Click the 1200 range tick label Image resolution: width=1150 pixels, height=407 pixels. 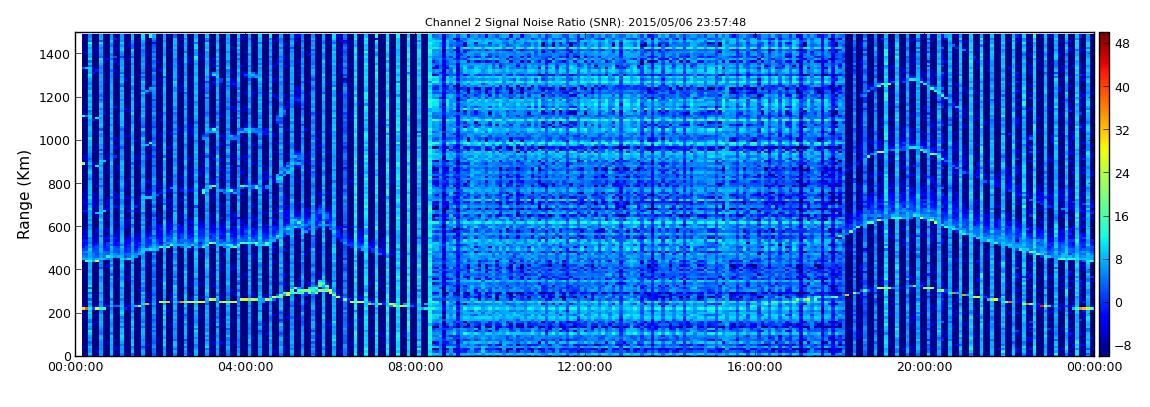coord(56,98)
